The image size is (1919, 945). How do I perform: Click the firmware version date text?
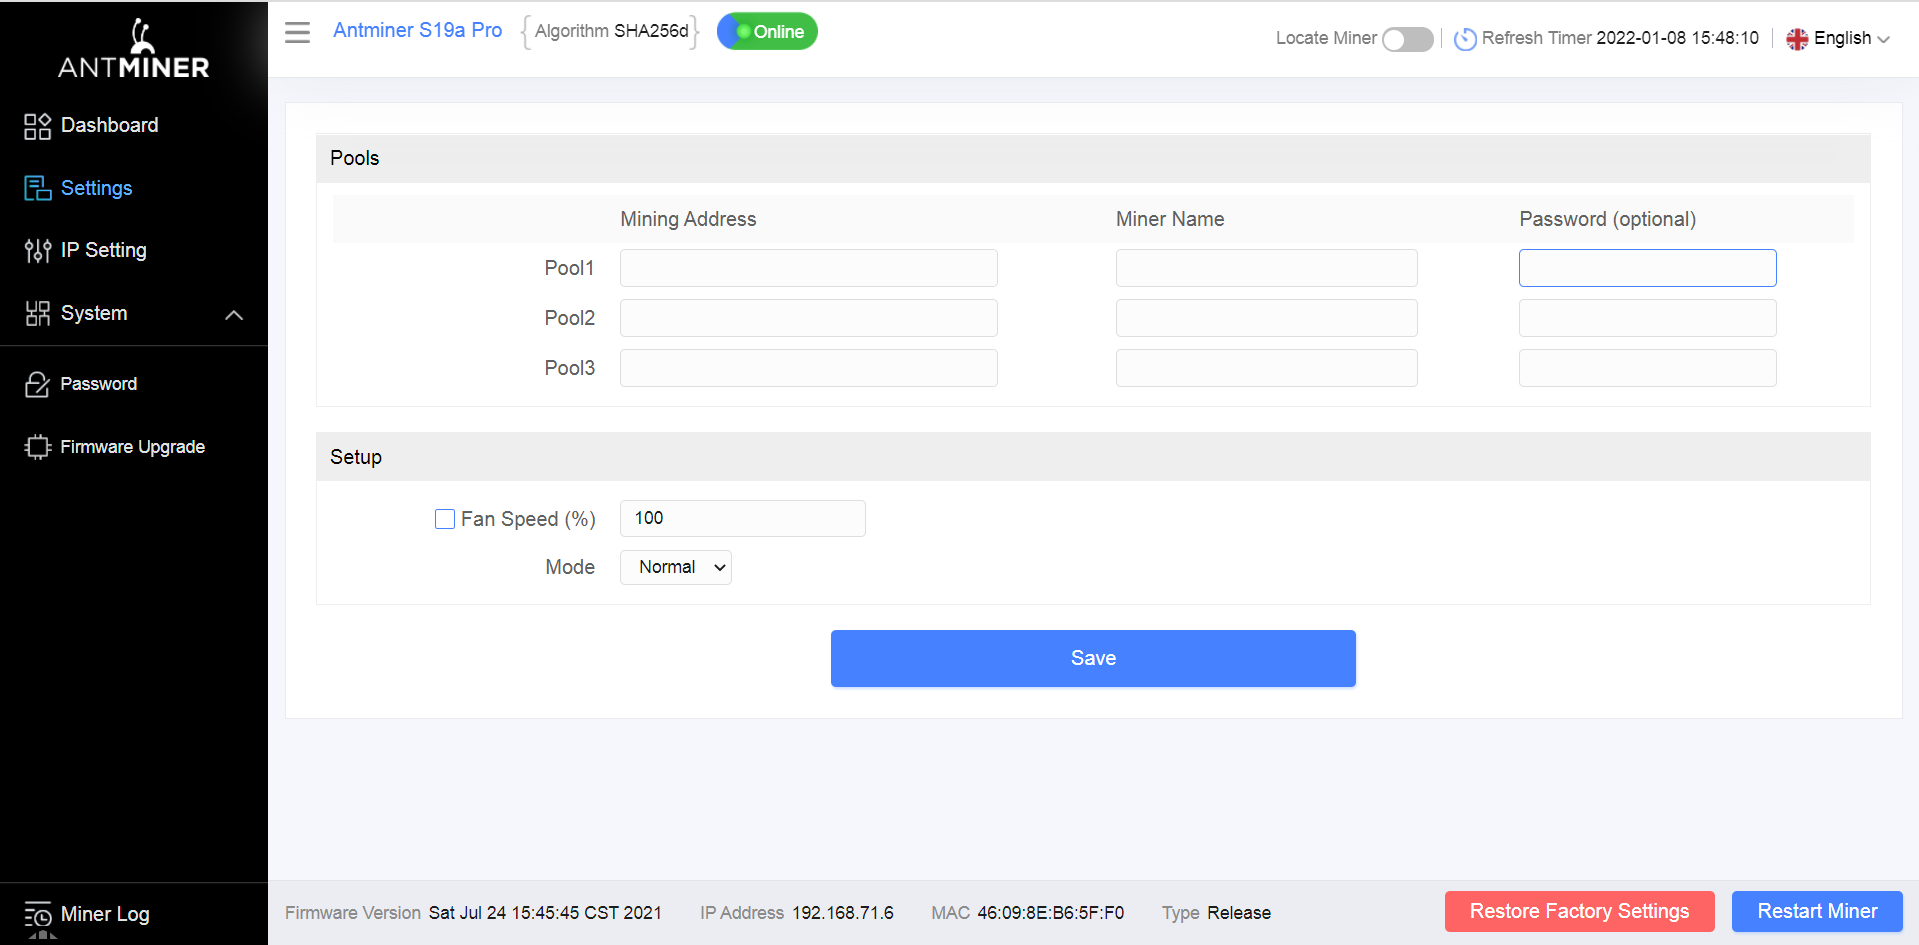[x=545, y=913]
